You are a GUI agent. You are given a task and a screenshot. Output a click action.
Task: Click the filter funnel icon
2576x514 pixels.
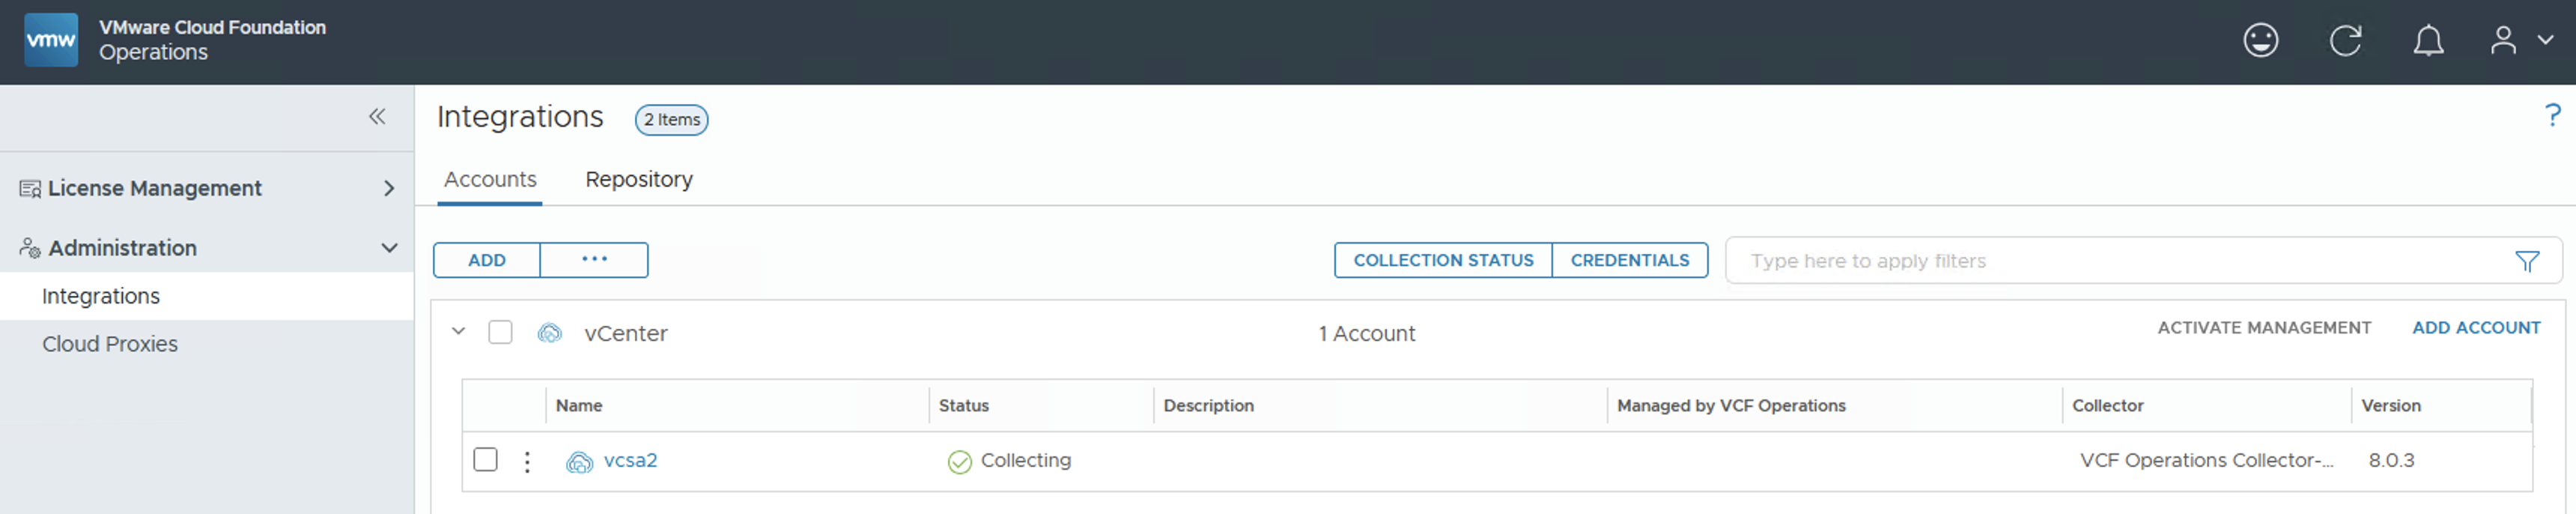point(2526,261)
